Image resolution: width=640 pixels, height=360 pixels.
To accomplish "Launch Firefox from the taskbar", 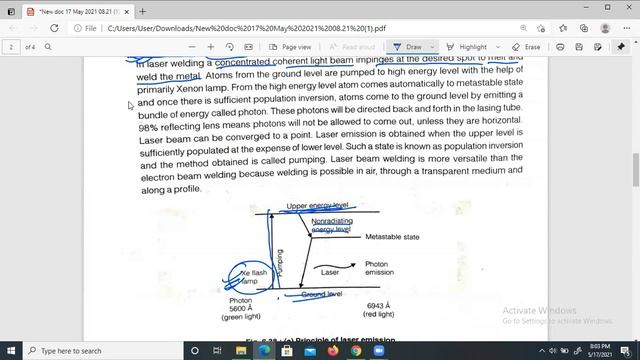I will pyautogui.click(x=333, y=351).
